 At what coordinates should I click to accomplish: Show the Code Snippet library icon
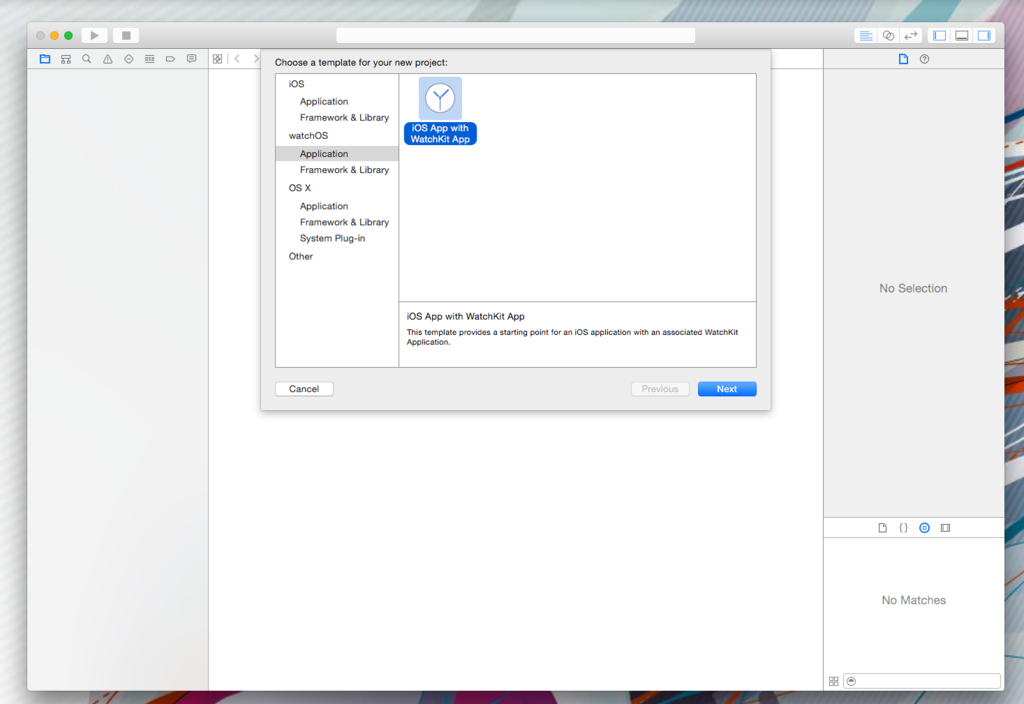903,528
